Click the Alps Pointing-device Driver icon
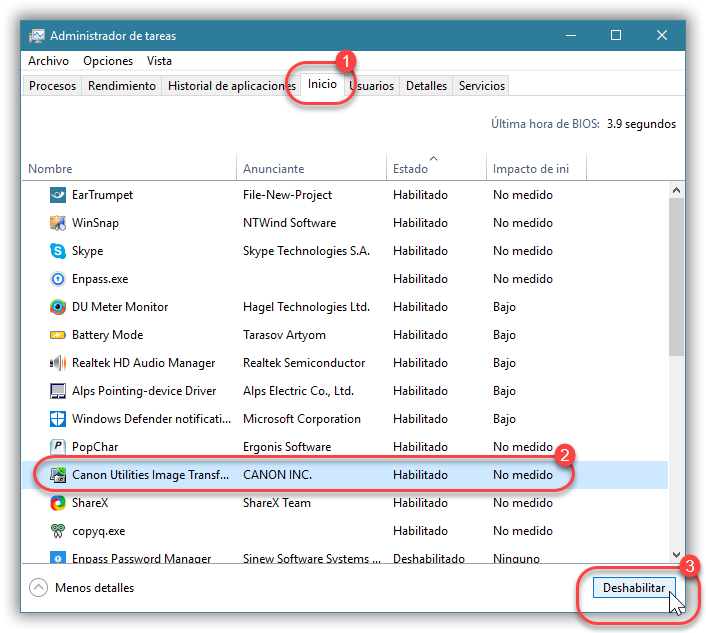706x633 pixels. [x=58, y=391]
